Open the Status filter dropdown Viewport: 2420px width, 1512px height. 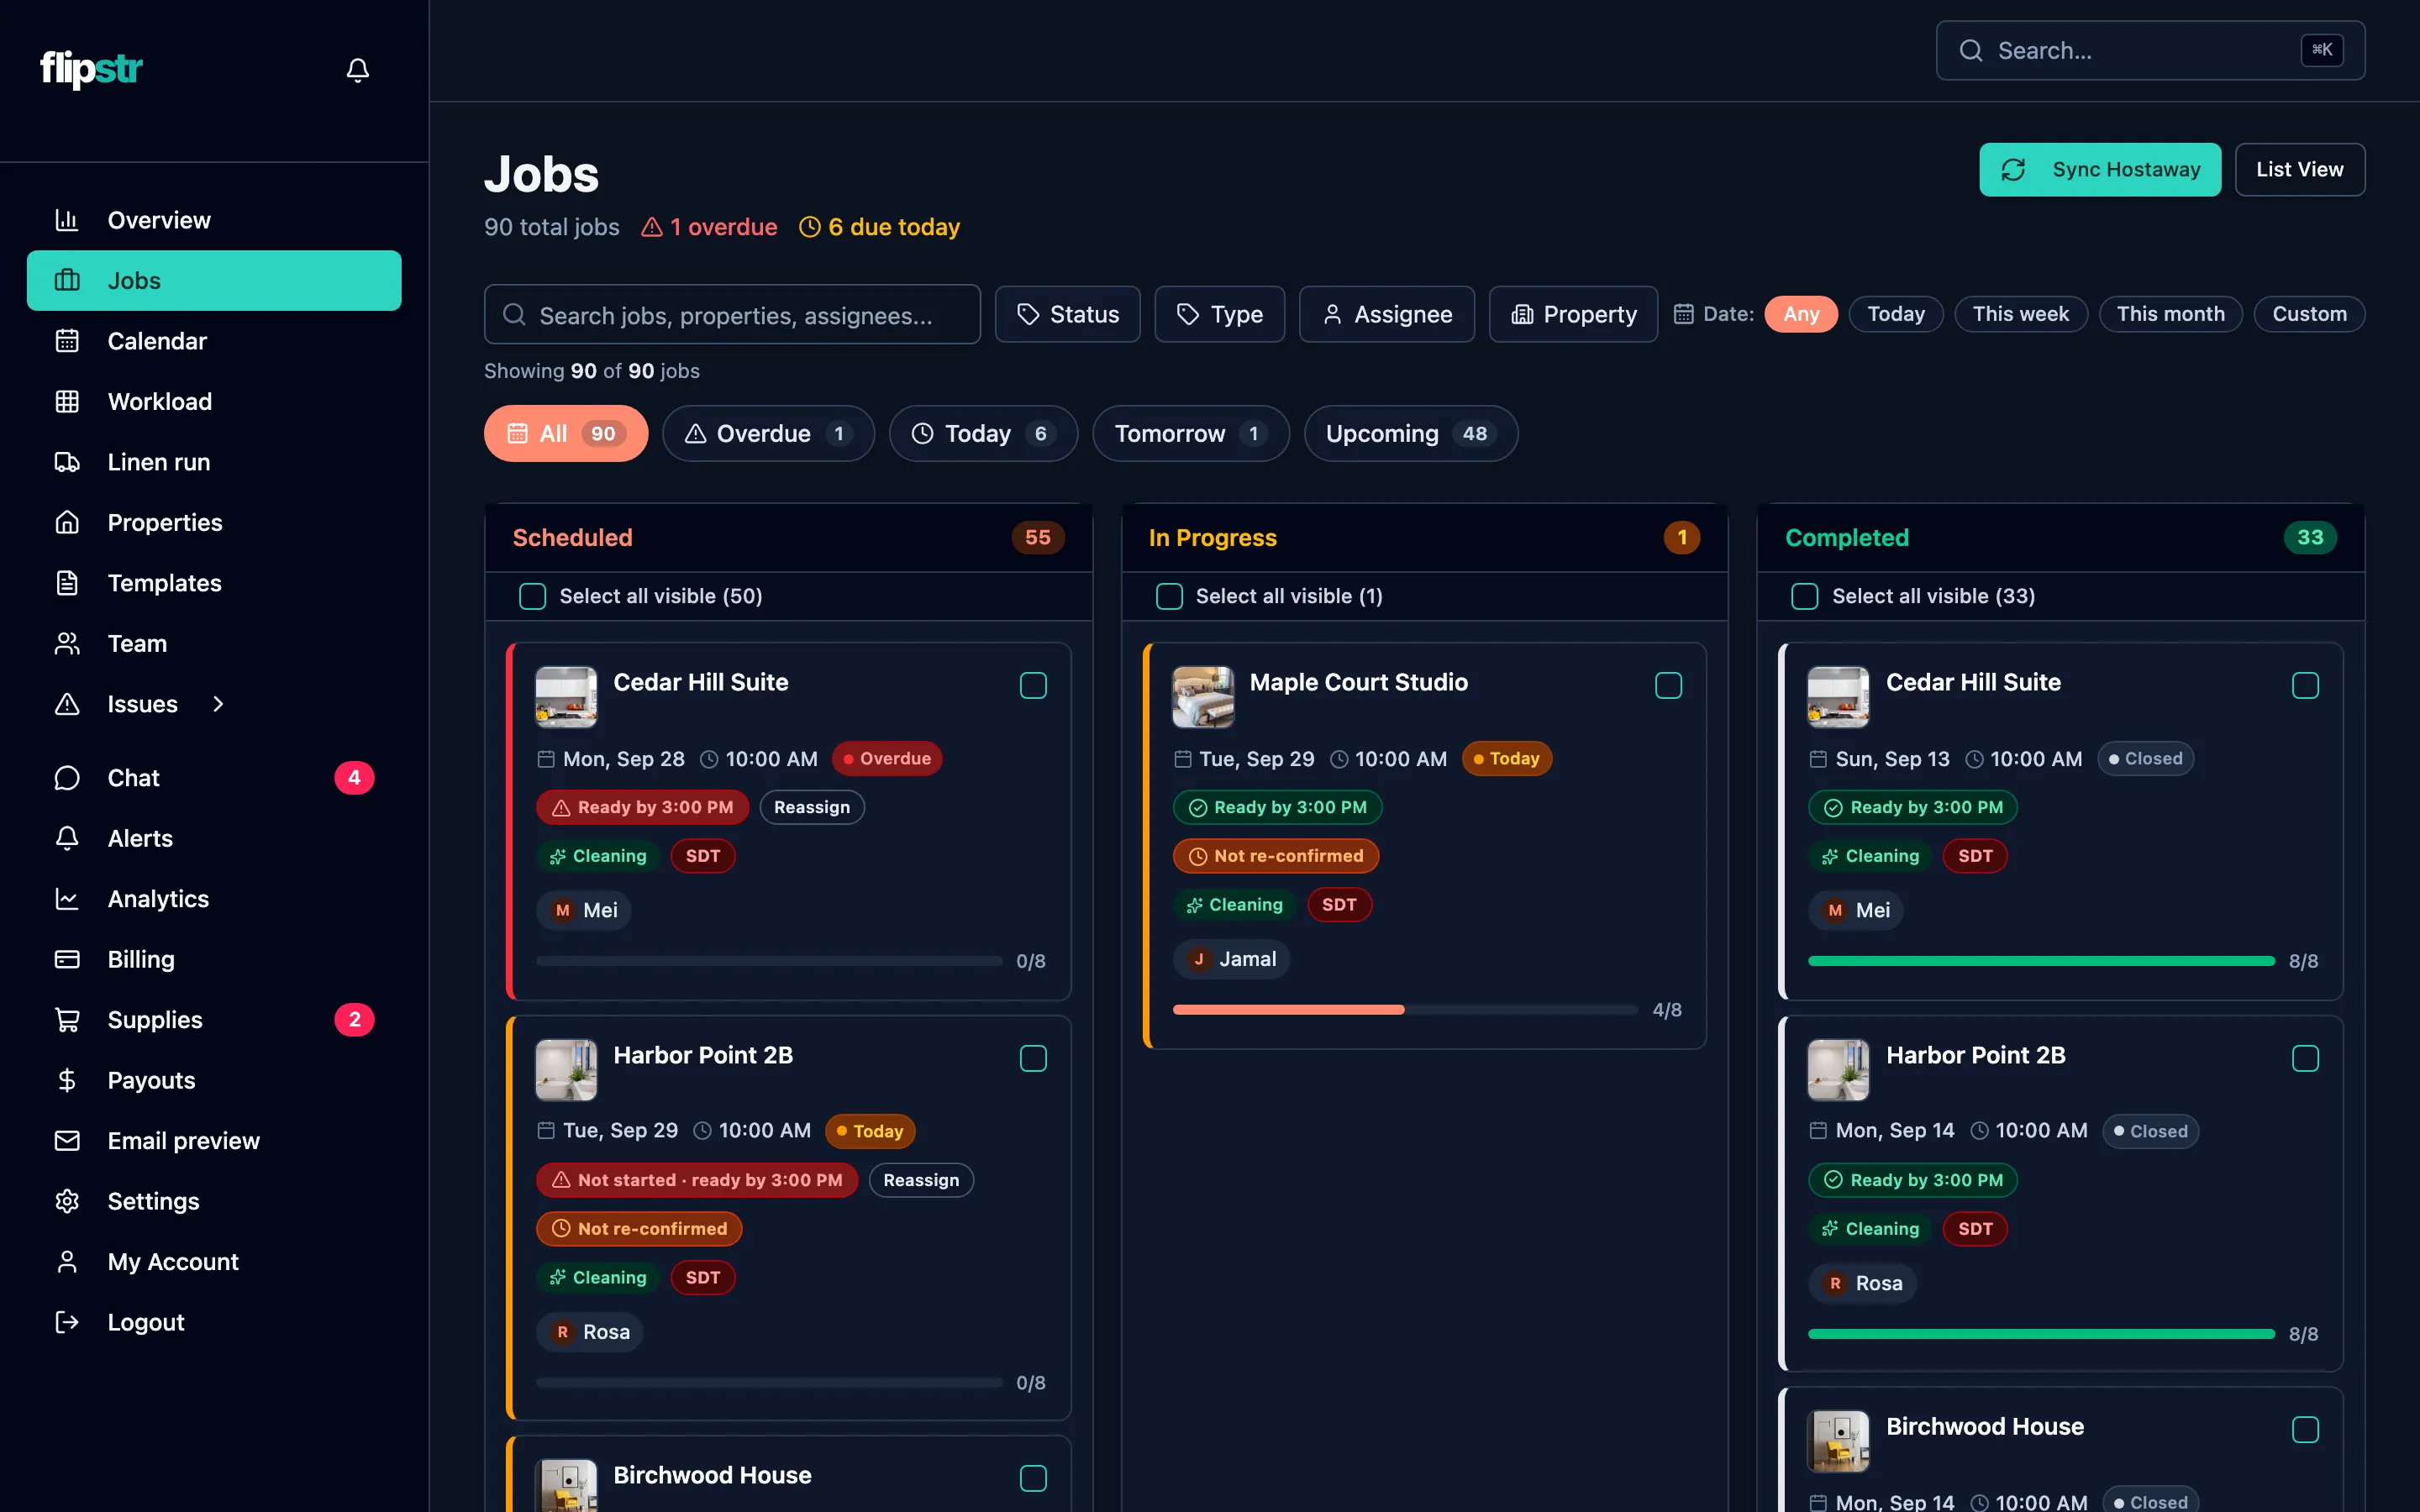tap(1067, 314)
